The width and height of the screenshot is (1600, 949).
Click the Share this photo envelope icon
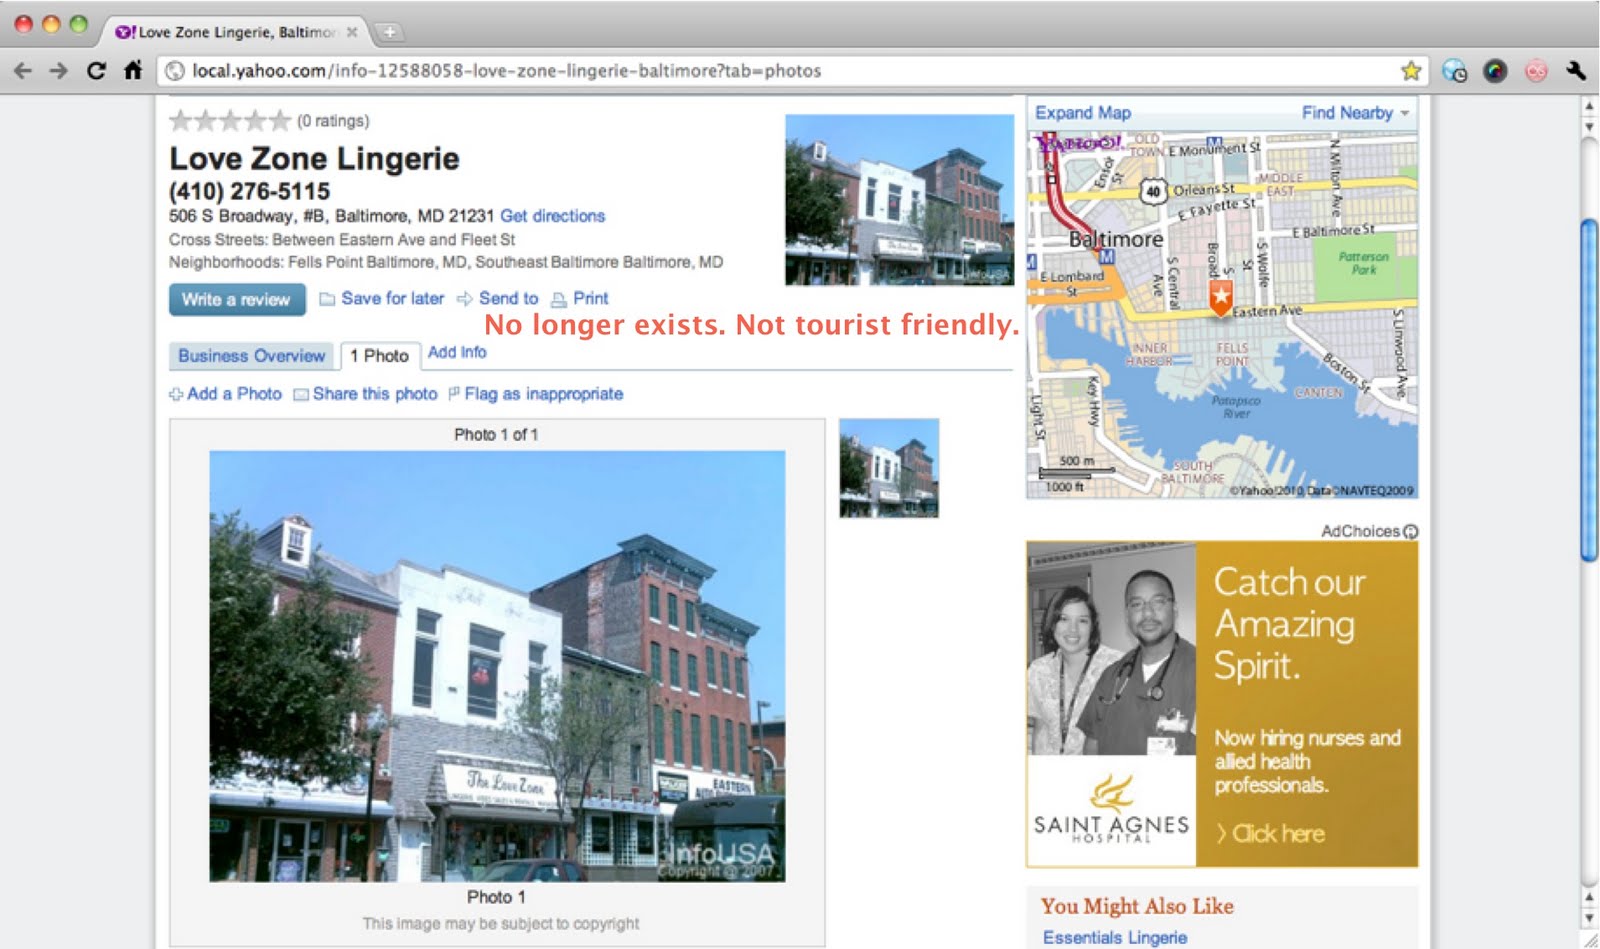point(301,395)
